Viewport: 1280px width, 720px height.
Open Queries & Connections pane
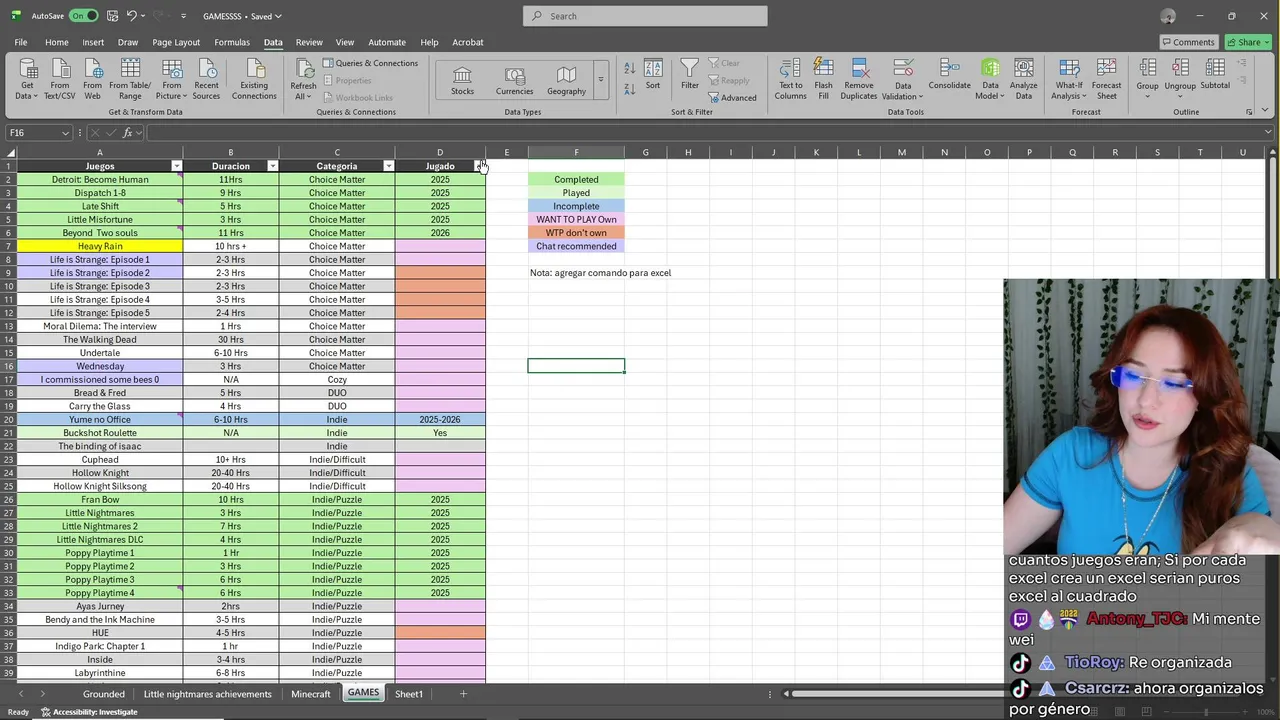click(370, 63)
